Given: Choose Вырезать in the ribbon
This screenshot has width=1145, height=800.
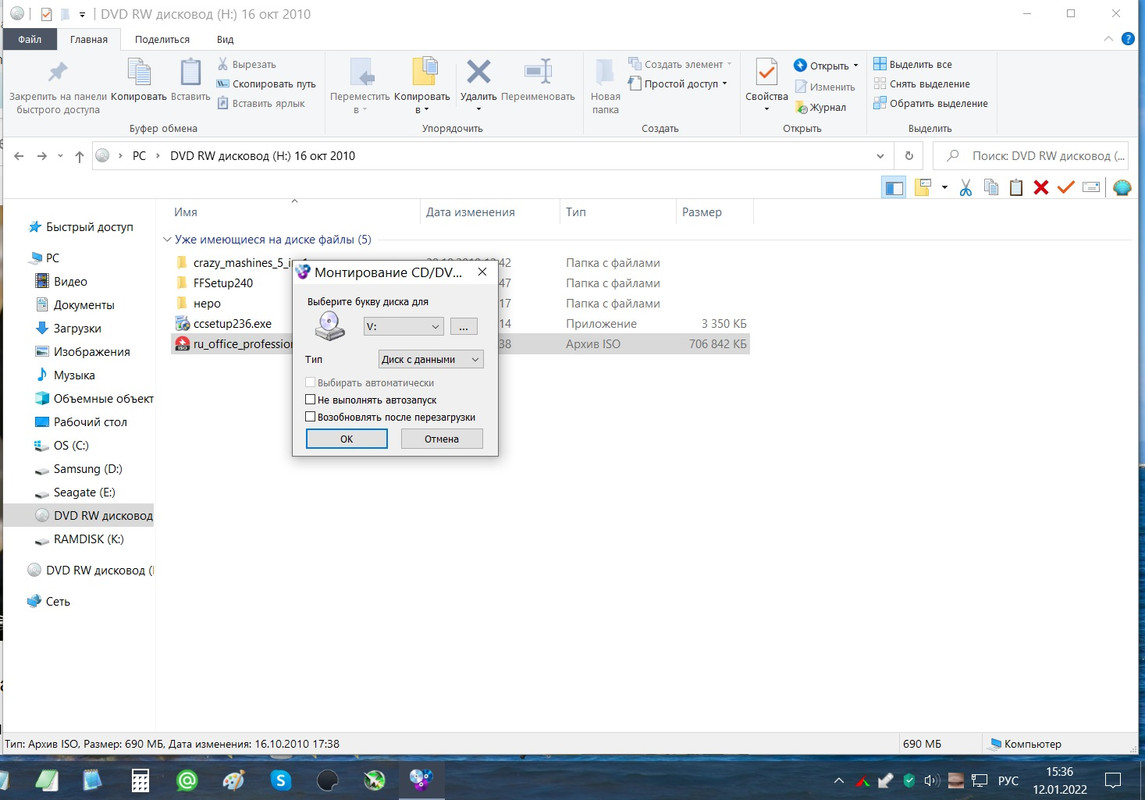Looking at the screenshot, I should pyautogui.click(x=247, y=64).
